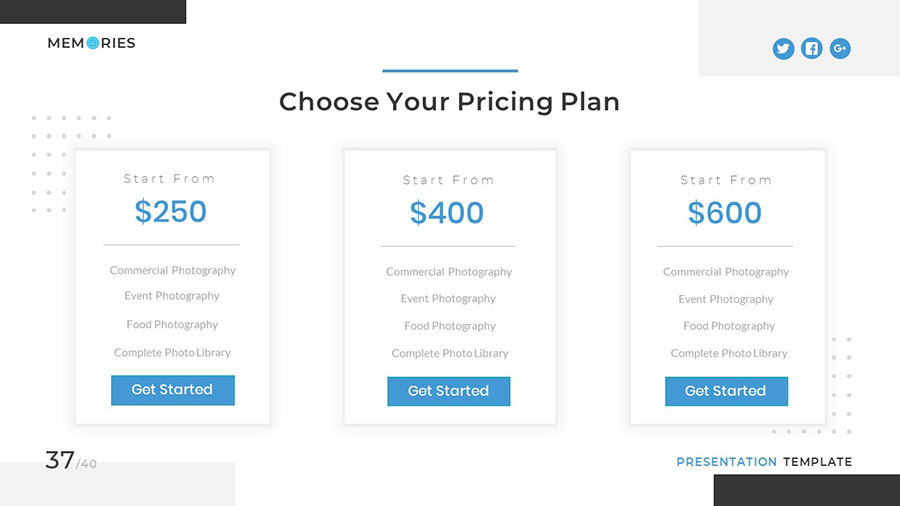The width and height of the screenshot is (900, 506).
Task: Select Complete Photo Library in $400 card
Action: (x=450, y=353)
